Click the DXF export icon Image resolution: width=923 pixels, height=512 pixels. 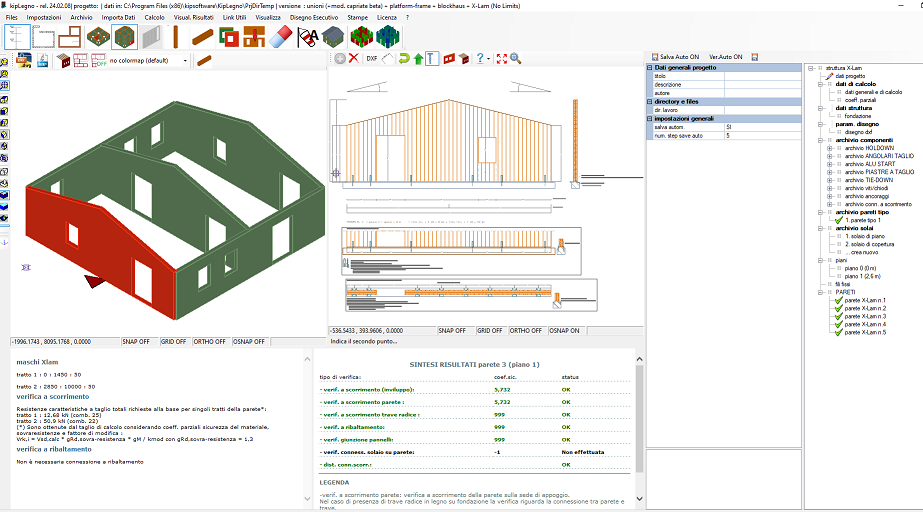[x=372, y=59]
